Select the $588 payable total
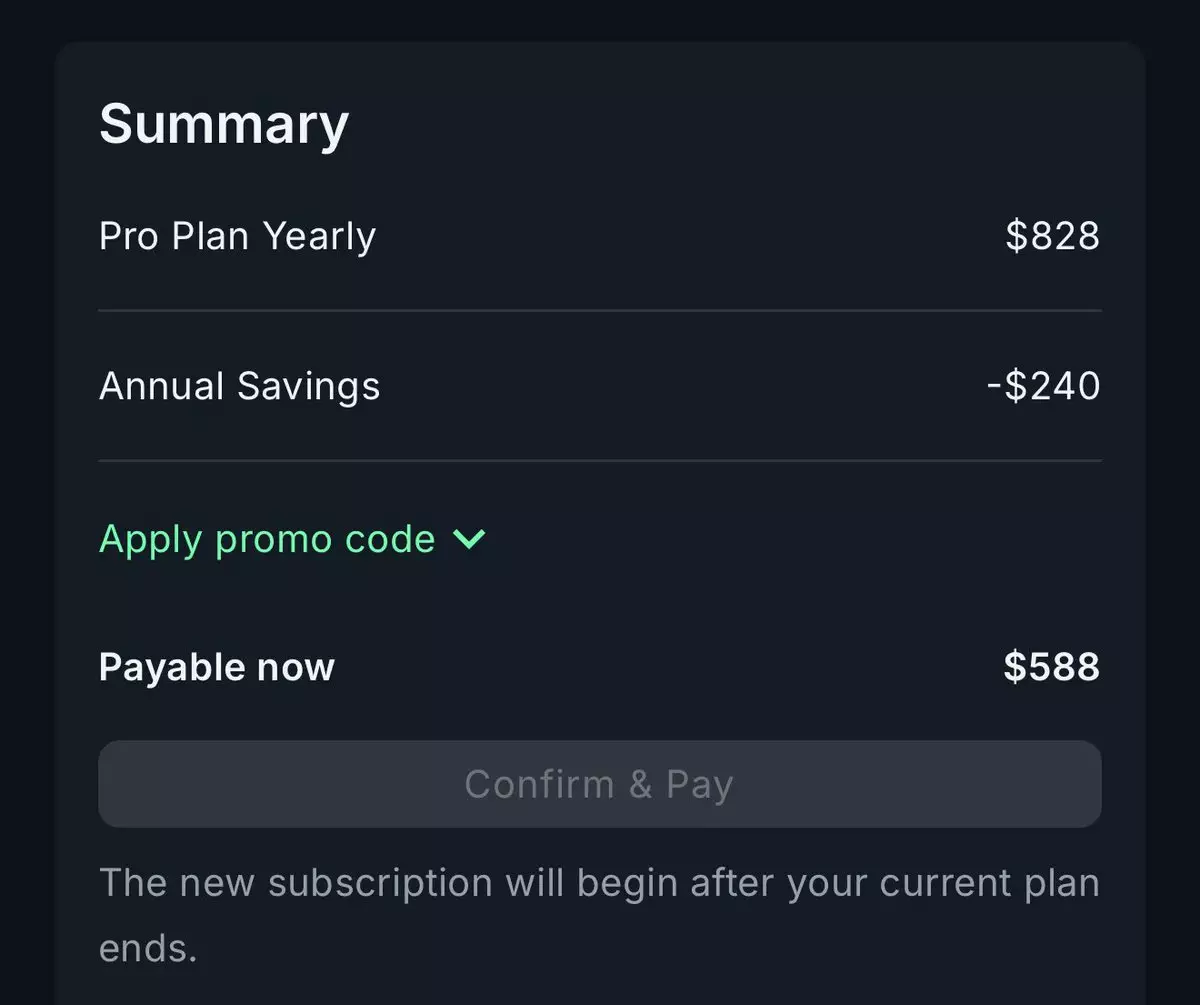Screen dimensions: 1200x1005 [x=1052, y=667]
